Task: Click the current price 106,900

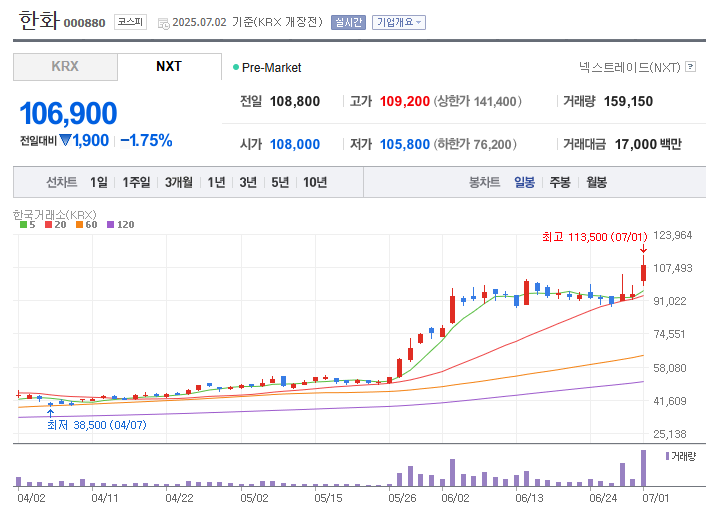Action: point(68,113)
